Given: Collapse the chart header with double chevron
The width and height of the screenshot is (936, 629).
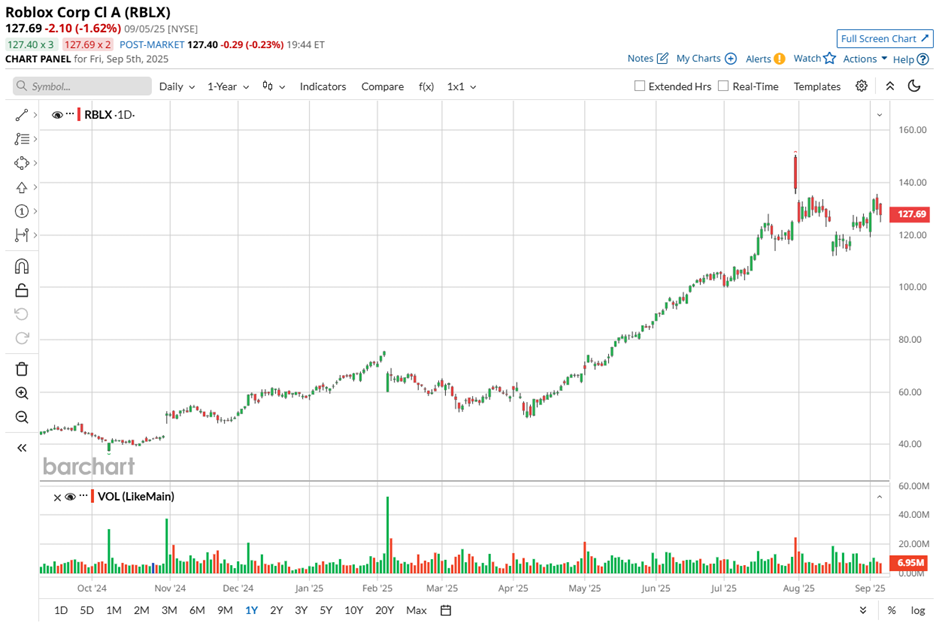Looking at the screenshot, I should [x=889, y=86].
